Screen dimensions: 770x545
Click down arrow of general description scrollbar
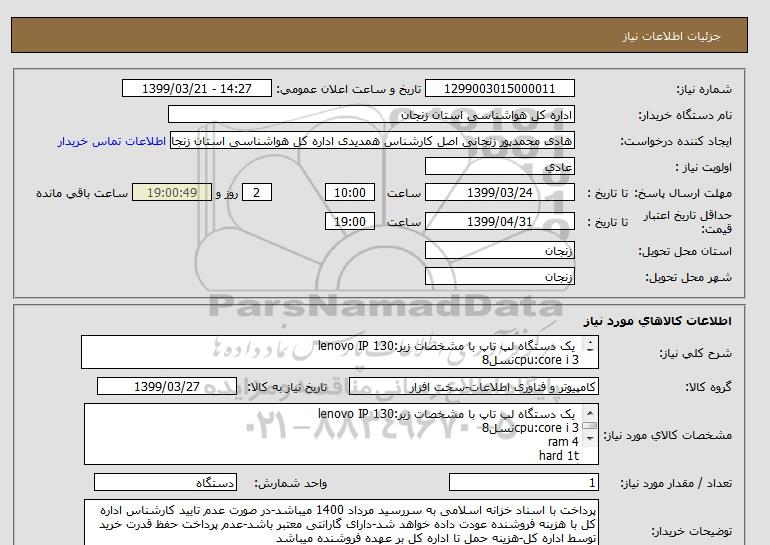point(590,350)
